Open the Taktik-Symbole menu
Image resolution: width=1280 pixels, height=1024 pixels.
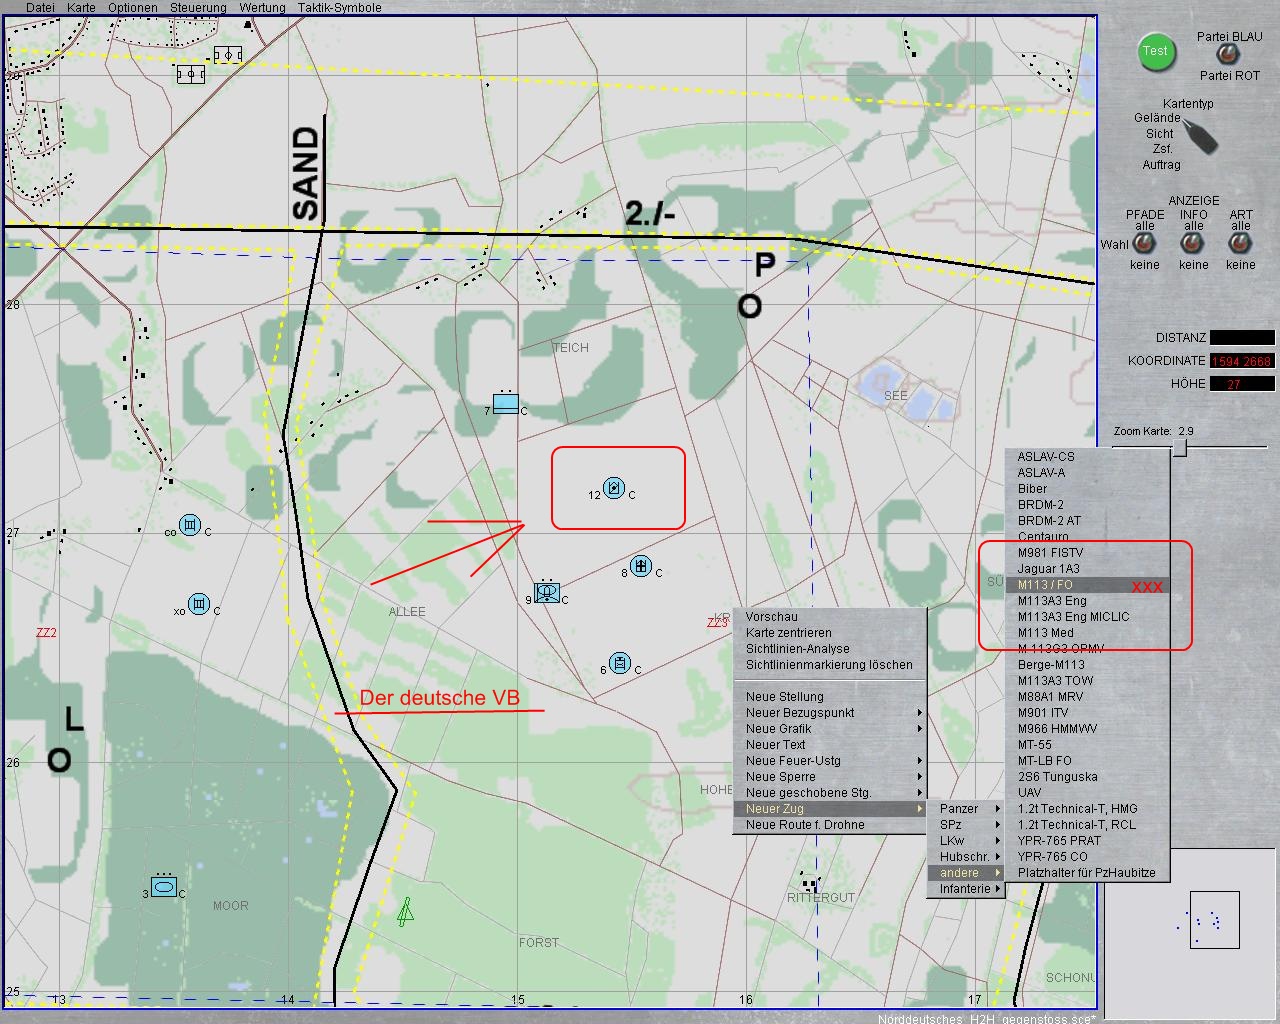tap(339, 8)
